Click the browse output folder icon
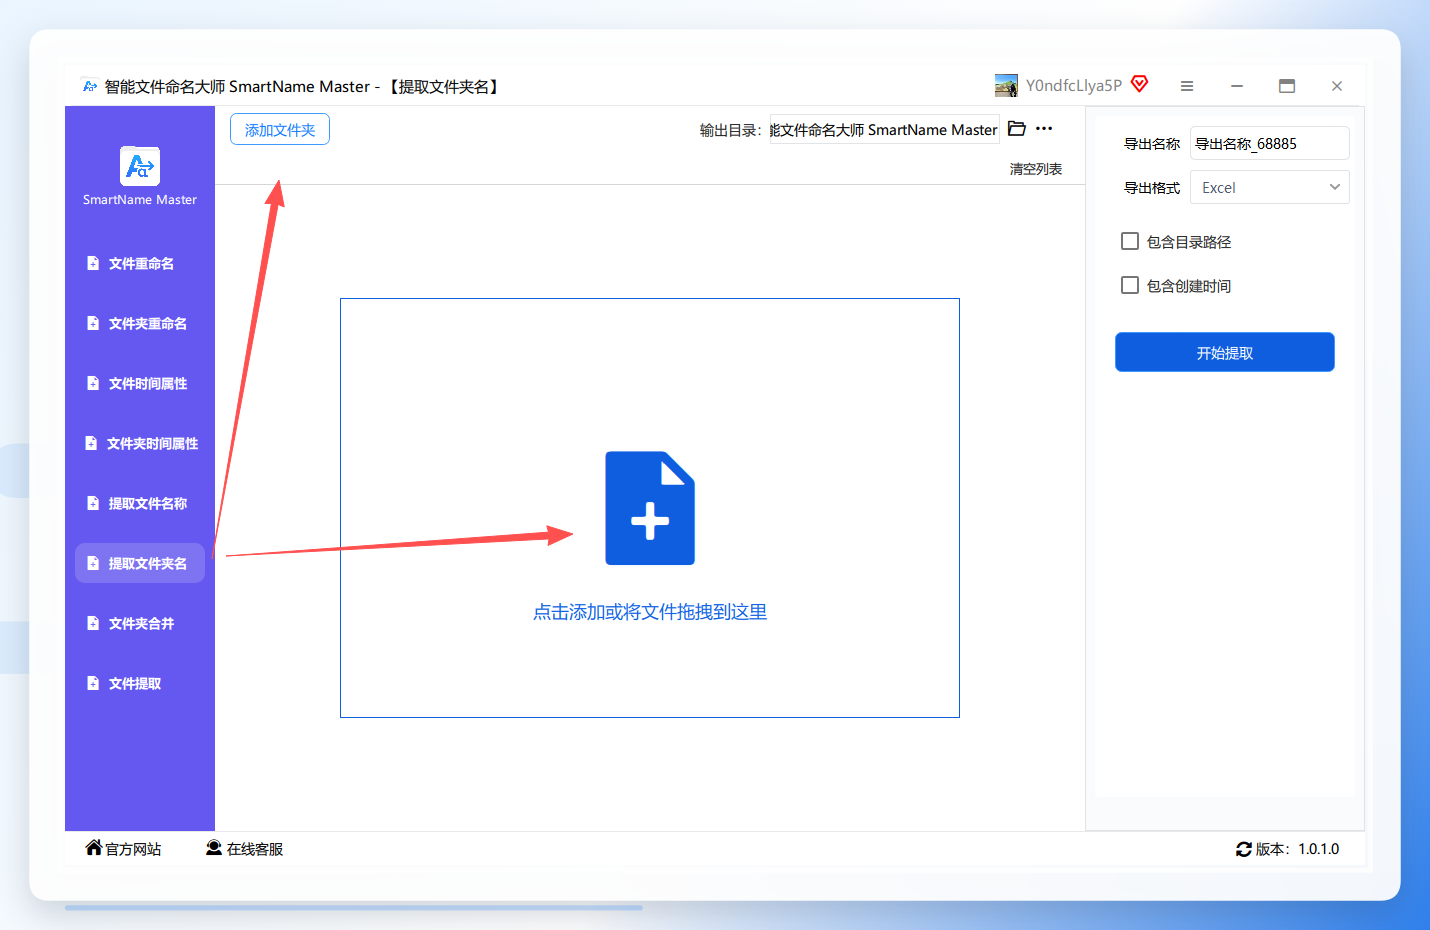This screenshot has width=1430, height=930. (x=1017, y=129)
